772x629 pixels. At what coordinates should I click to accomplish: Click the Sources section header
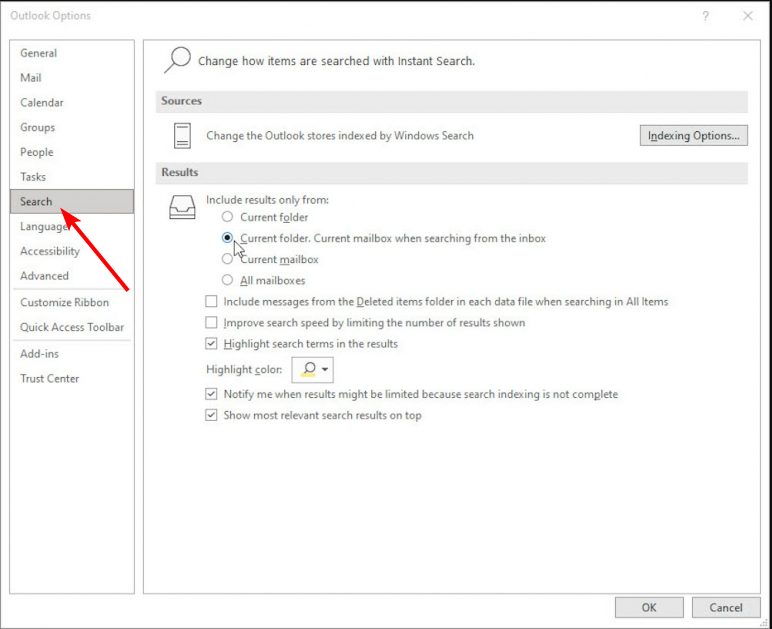point(452,101)
